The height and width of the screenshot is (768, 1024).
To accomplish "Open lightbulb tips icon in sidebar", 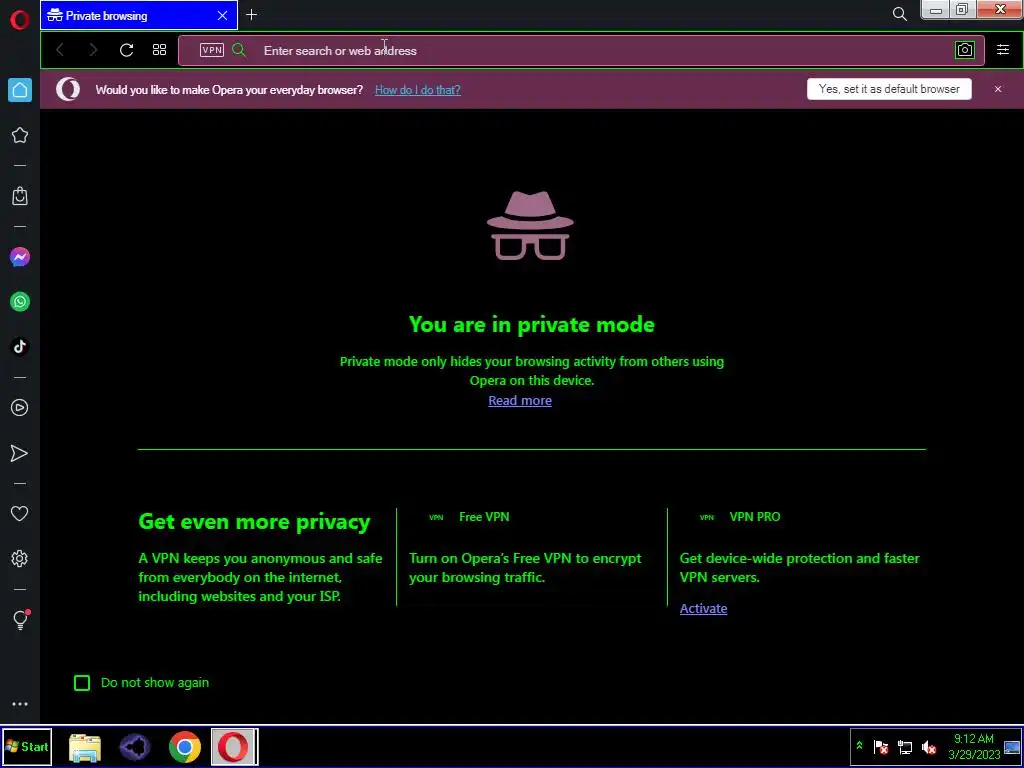I will coord(21,619).
